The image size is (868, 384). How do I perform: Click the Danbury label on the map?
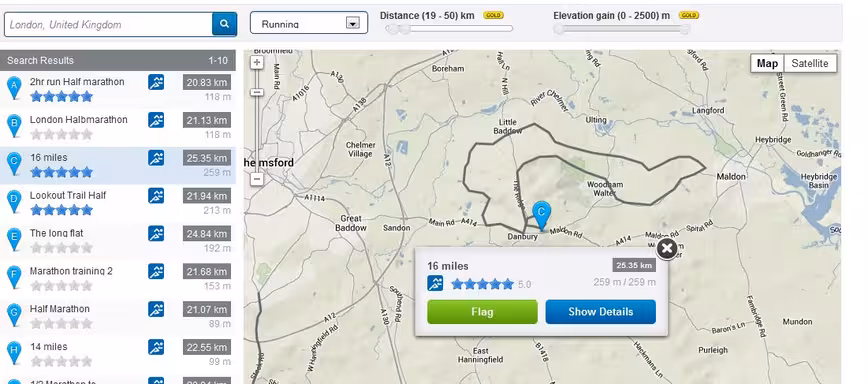pyautogui.click(x=523, y=236)
